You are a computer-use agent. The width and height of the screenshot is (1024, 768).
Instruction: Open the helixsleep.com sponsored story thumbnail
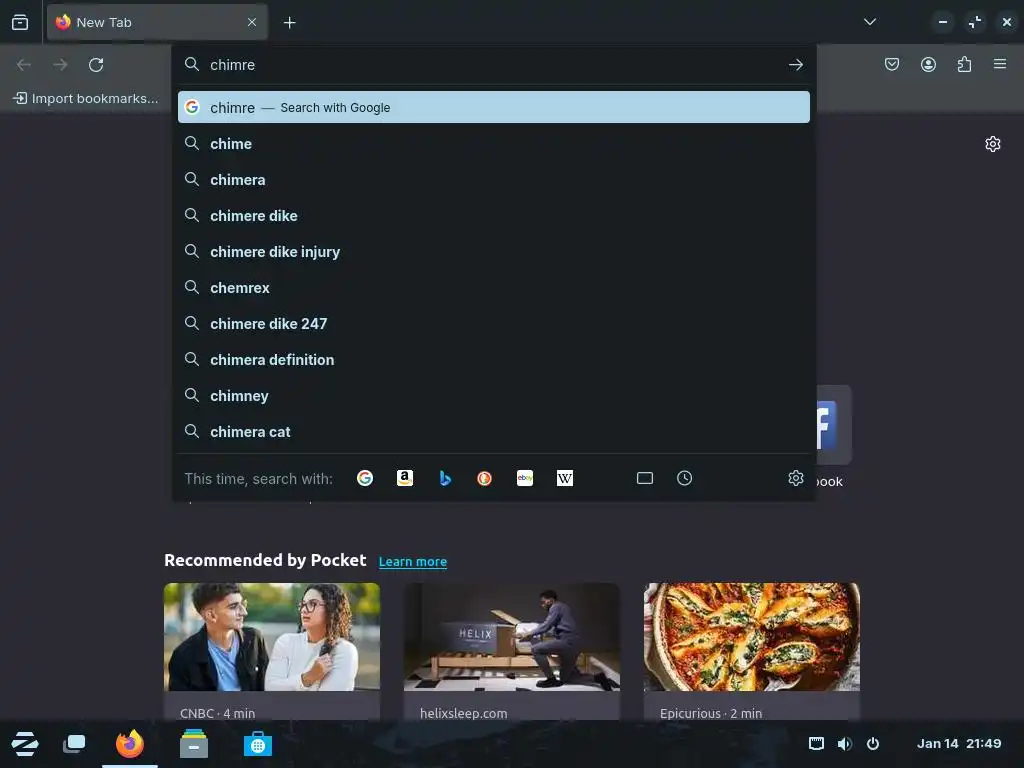tap(512, 637)
